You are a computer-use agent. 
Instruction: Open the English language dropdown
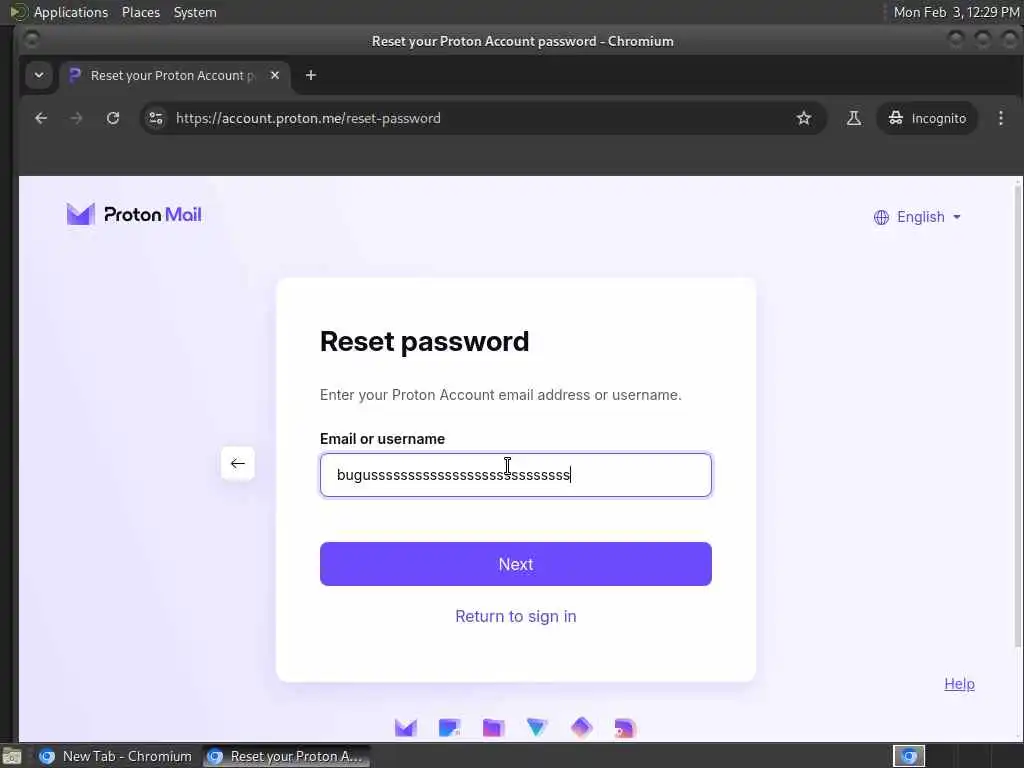(917, 217)
